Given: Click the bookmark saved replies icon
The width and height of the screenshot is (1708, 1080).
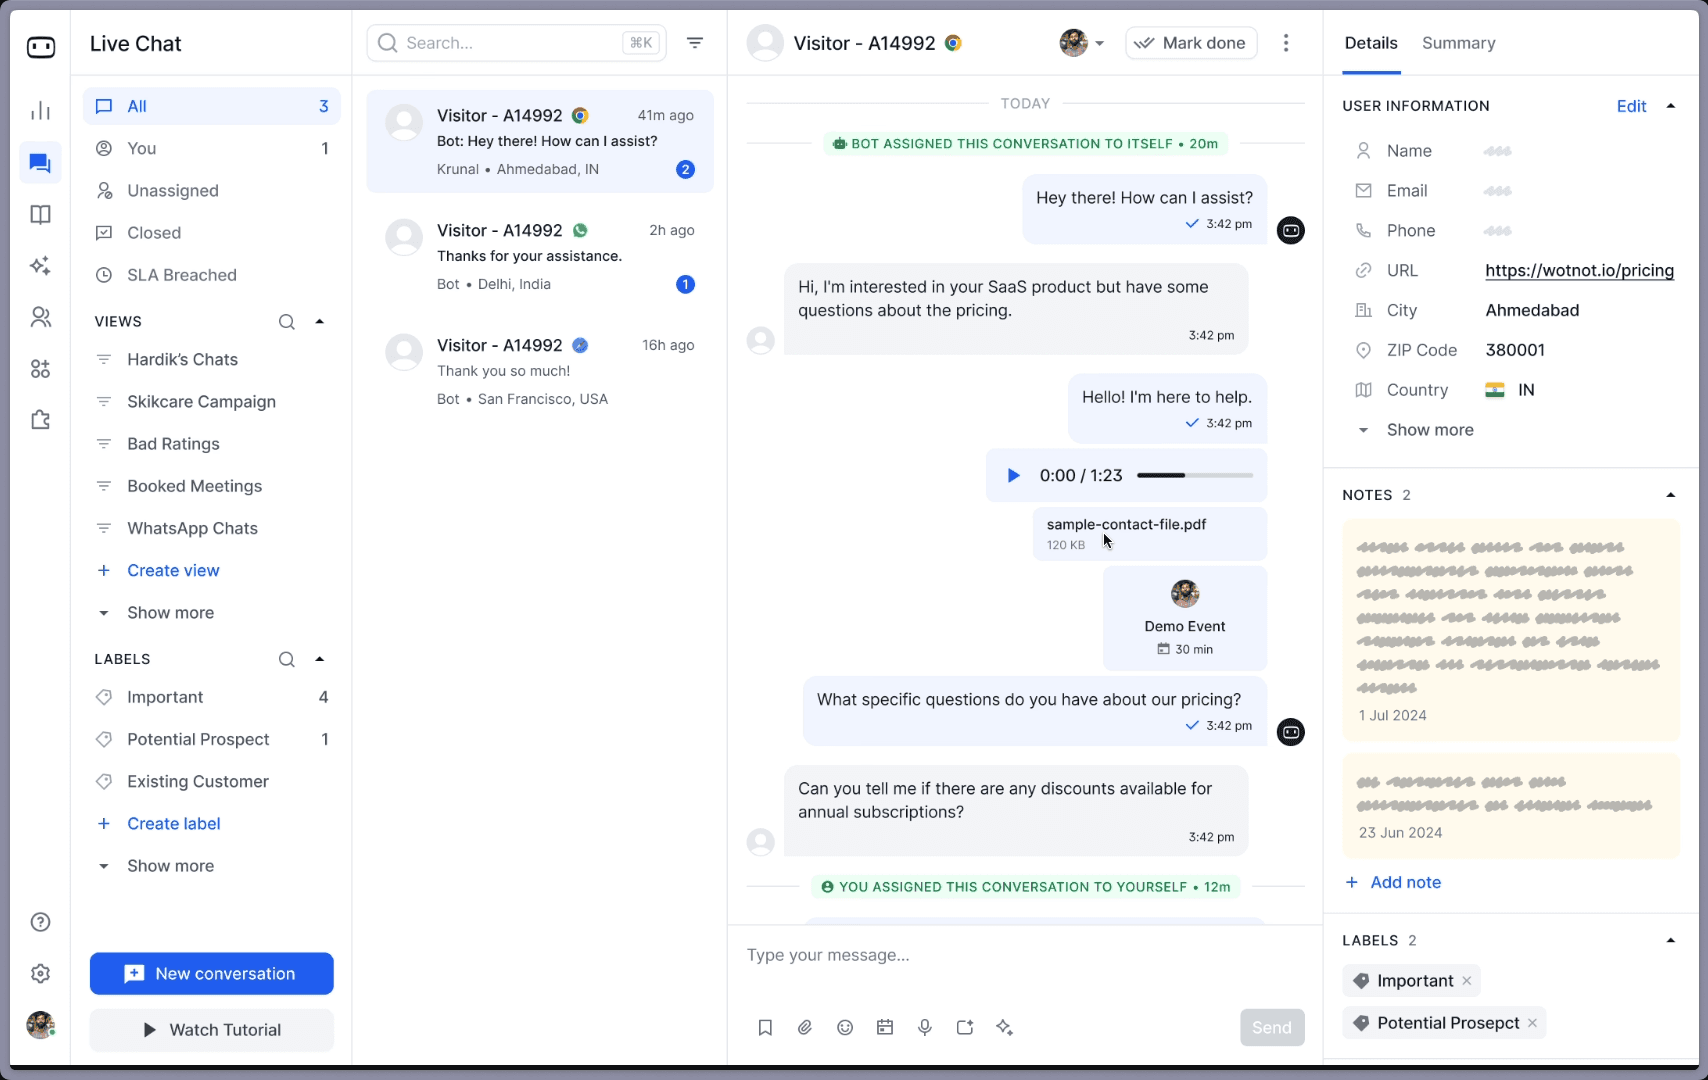Looking at the screenshot, I should coord(765,1027).
